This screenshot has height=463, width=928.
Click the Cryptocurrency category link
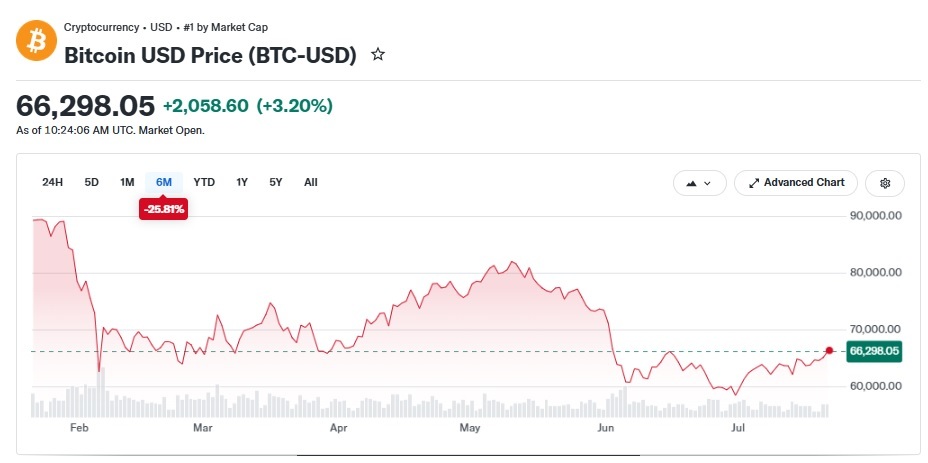point(101,27)
